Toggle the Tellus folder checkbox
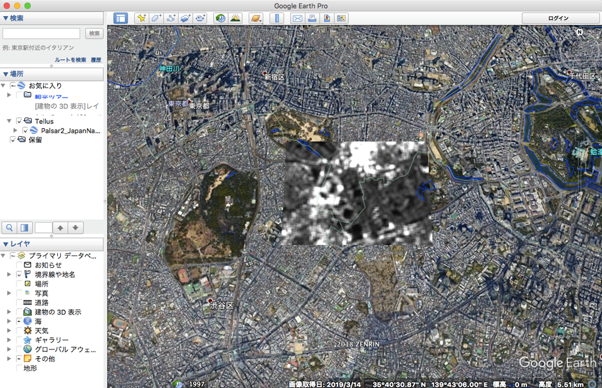 (x=19, y=121)
